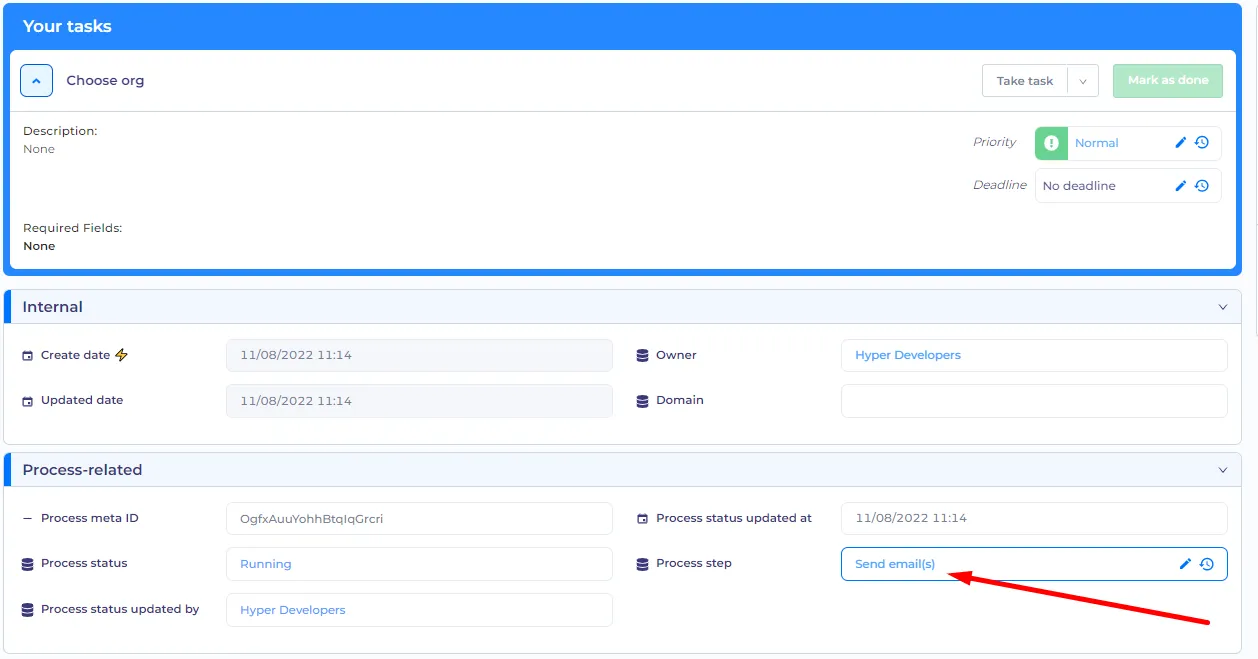Edit the Priority with the pencil icon
Screen dimensions: 1258x659
point(1181,143)
